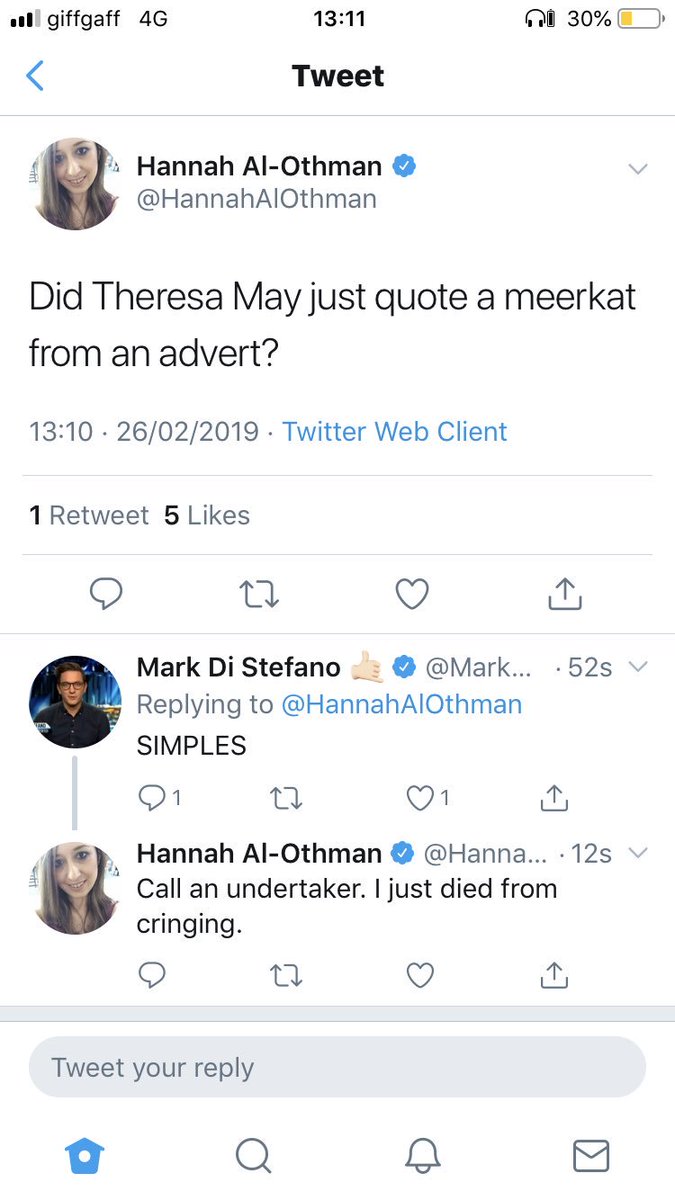675x1200 pixels.
Task: Tap the Tweet your reply field
Action: (x=337, y=1067)
